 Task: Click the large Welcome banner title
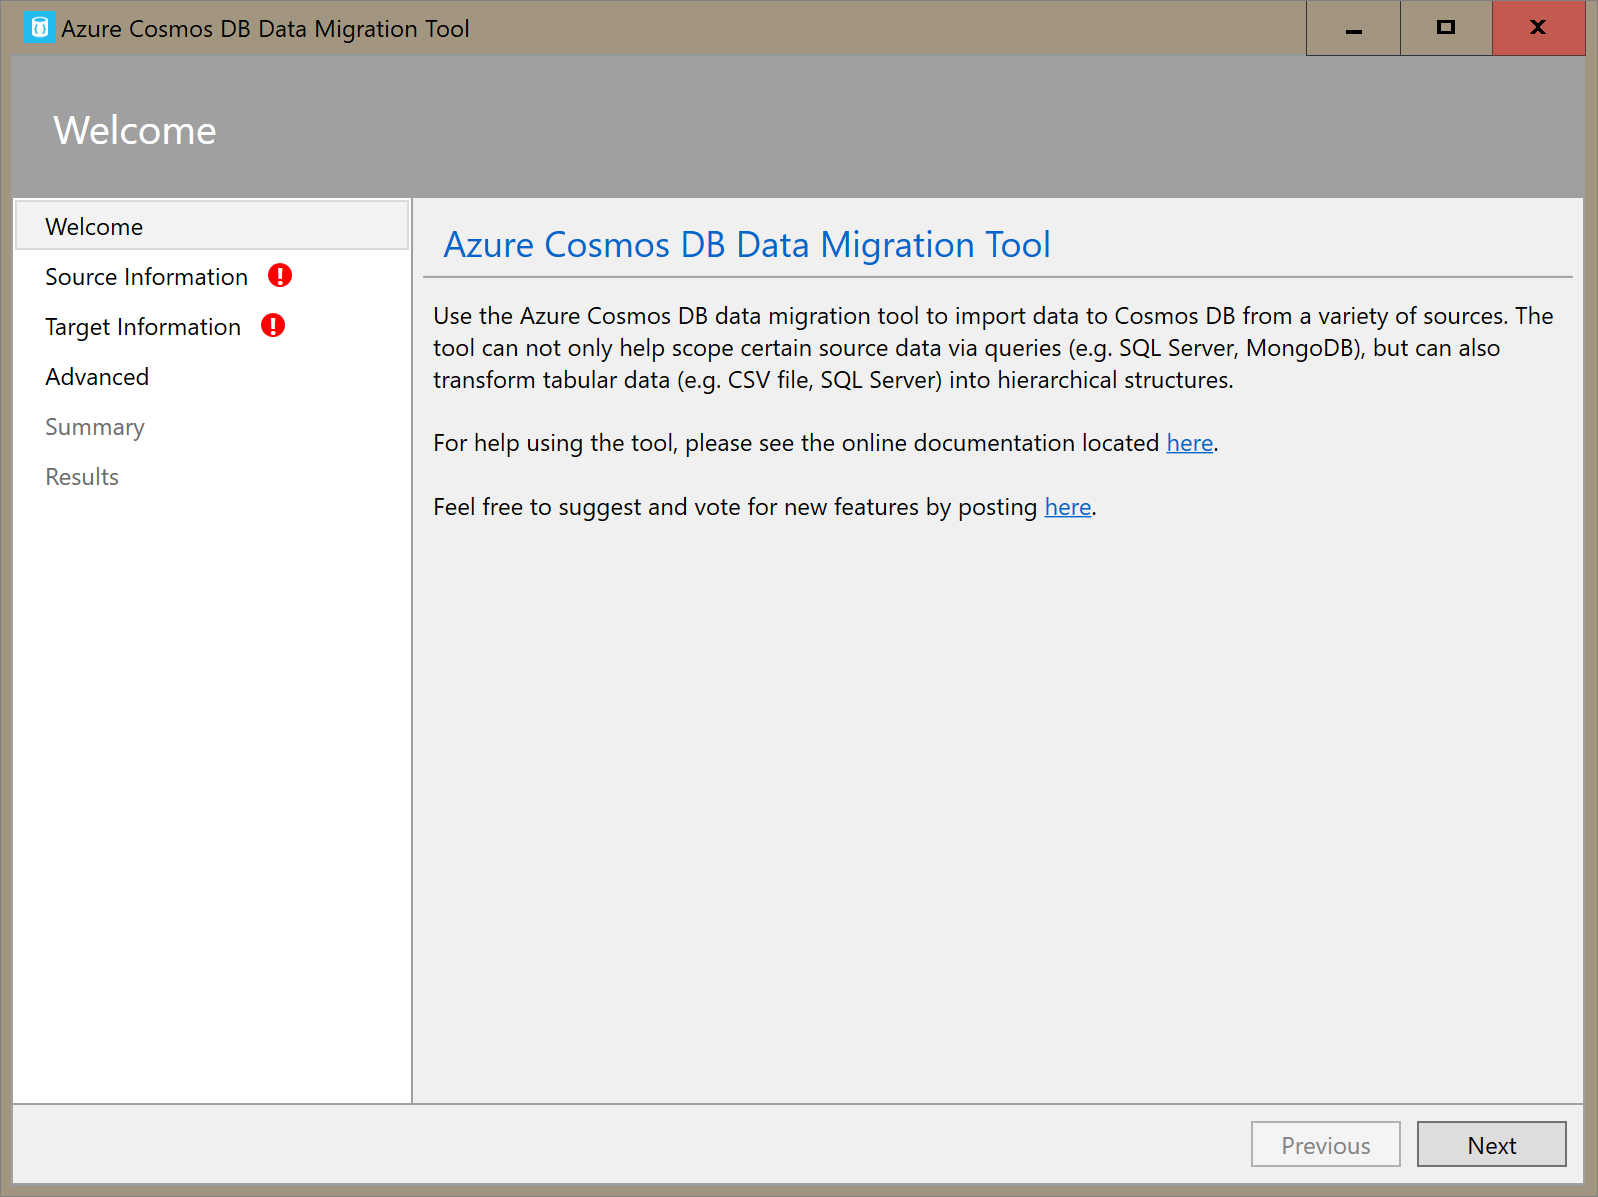pyautogui.click(x=135, y=131)
